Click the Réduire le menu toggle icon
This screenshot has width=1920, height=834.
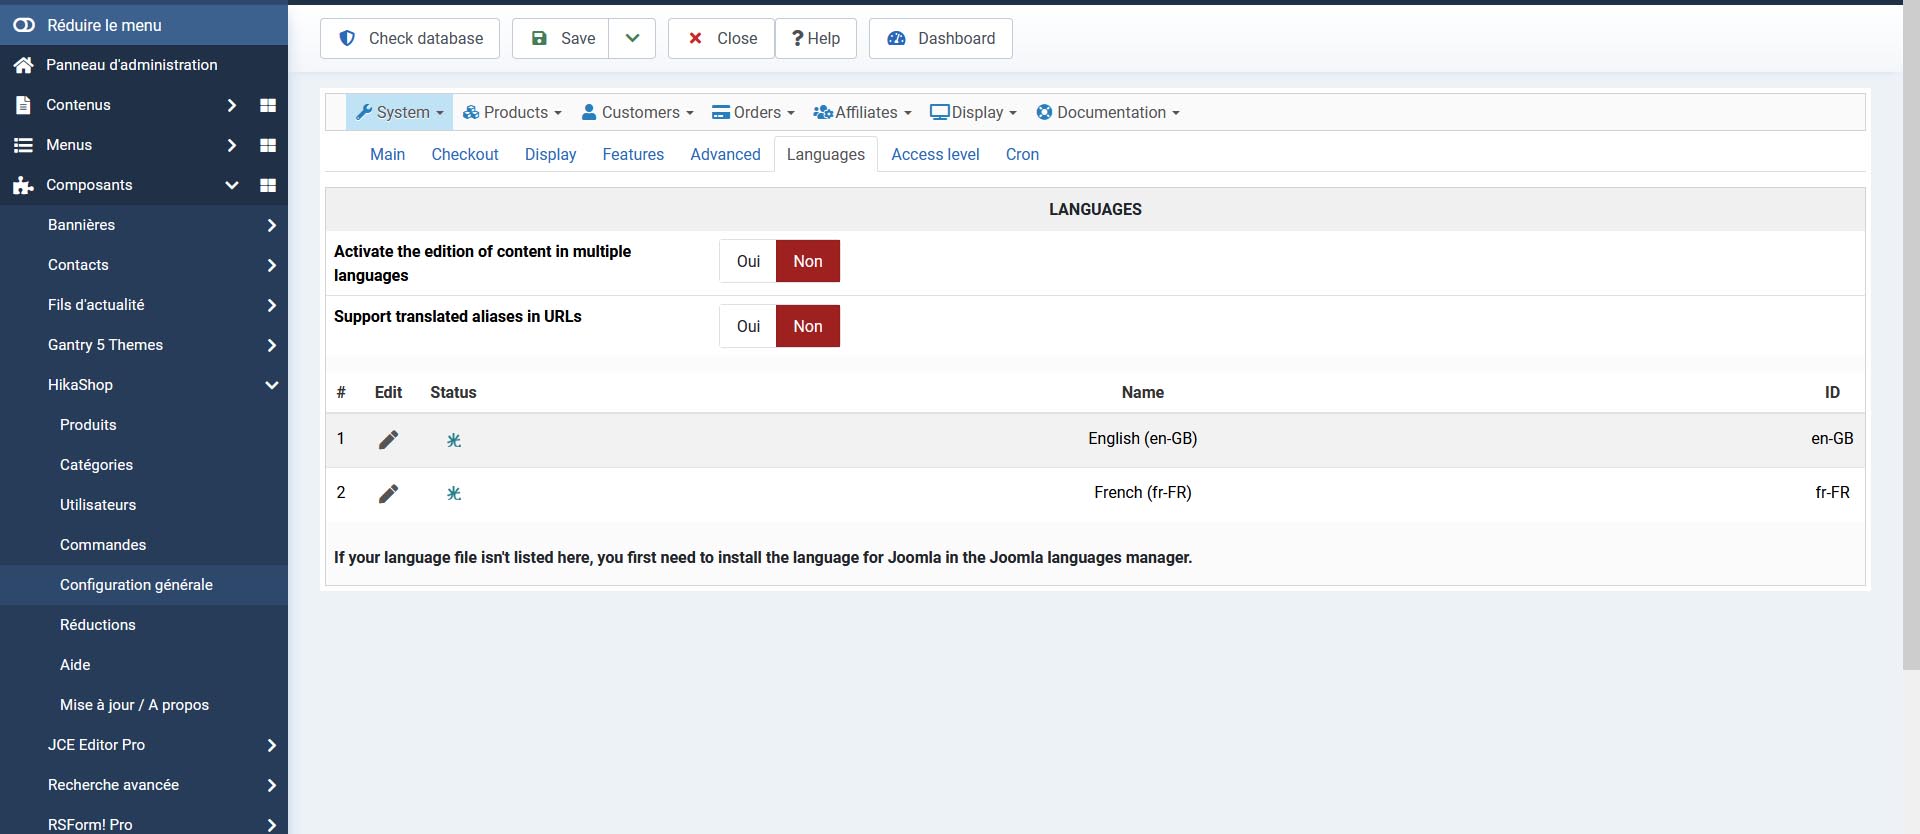(23, 25)
